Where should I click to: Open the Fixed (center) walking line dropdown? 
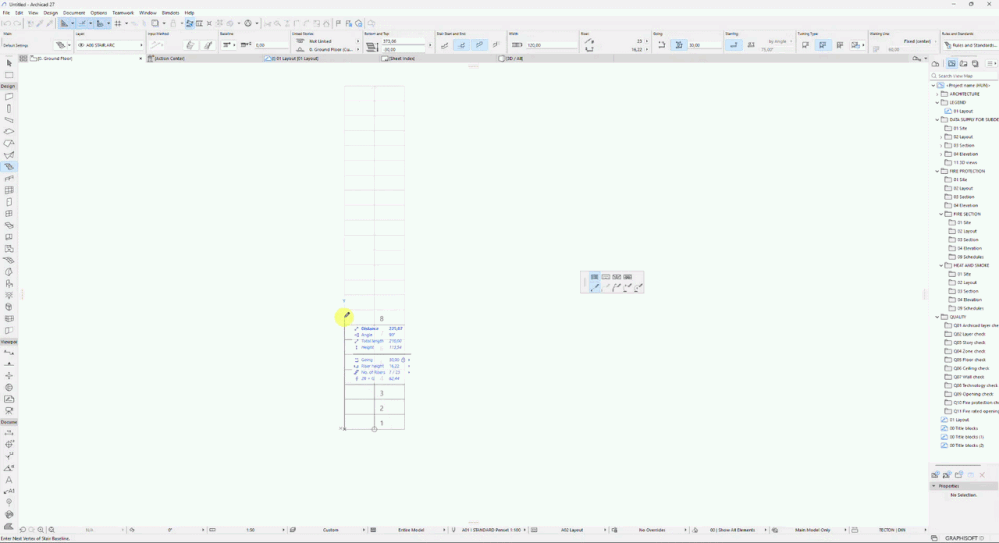point(918,41)
